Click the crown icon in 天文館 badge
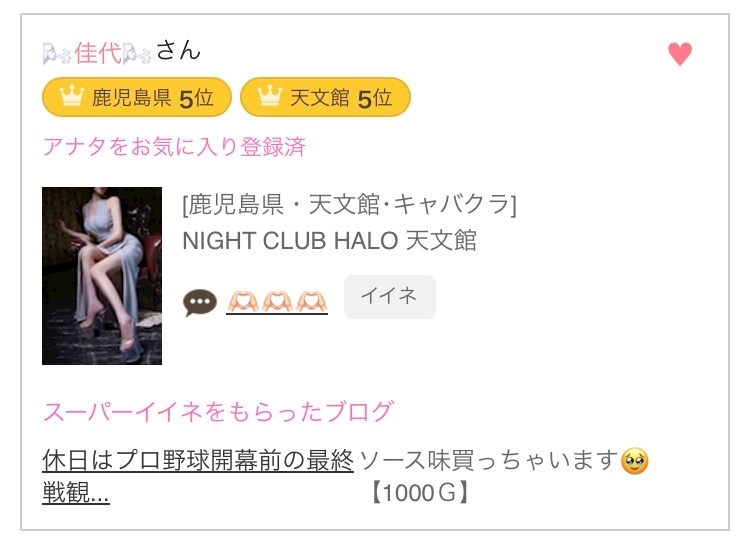 pyautogui.click(x=270, y=96)
